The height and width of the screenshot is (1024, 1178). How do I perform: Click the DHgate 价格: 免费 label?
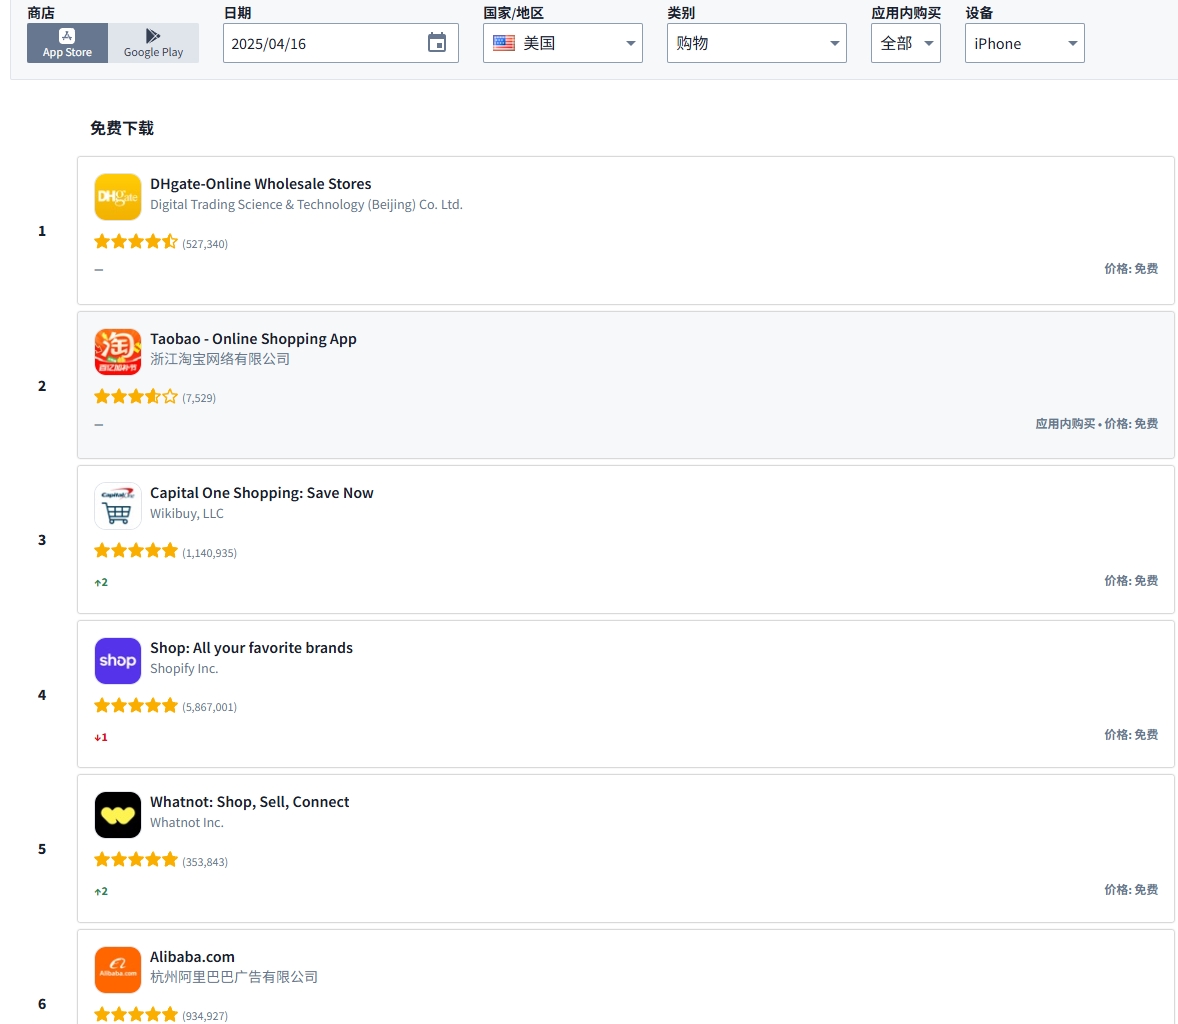point(1131,269)
